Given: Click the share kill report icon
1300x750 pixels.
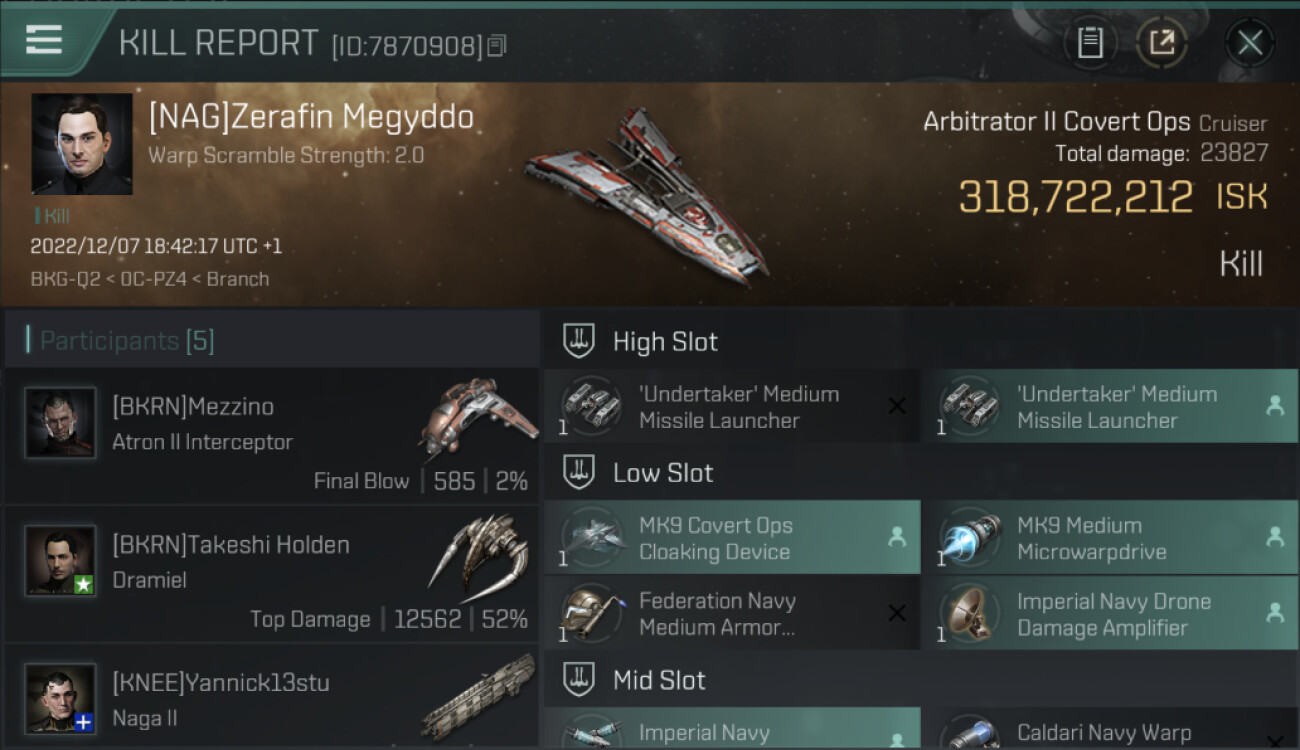Looking at the screenshot, I should [x=1161, y=42].
